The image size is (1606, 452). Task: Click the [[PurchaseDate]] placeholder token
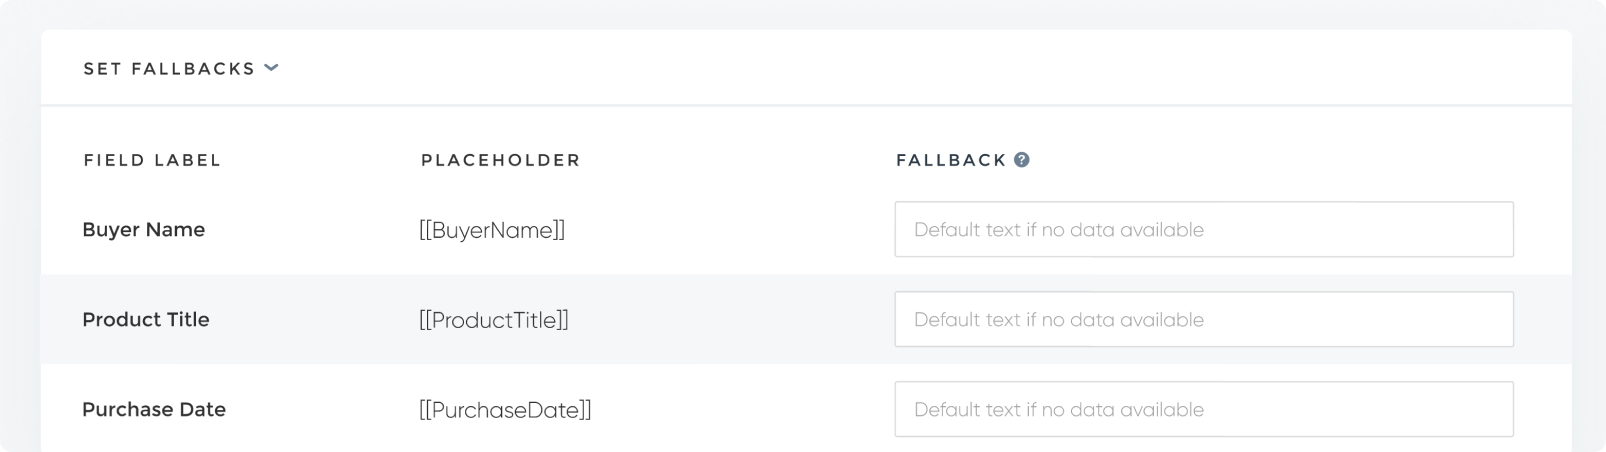point(505,410)
